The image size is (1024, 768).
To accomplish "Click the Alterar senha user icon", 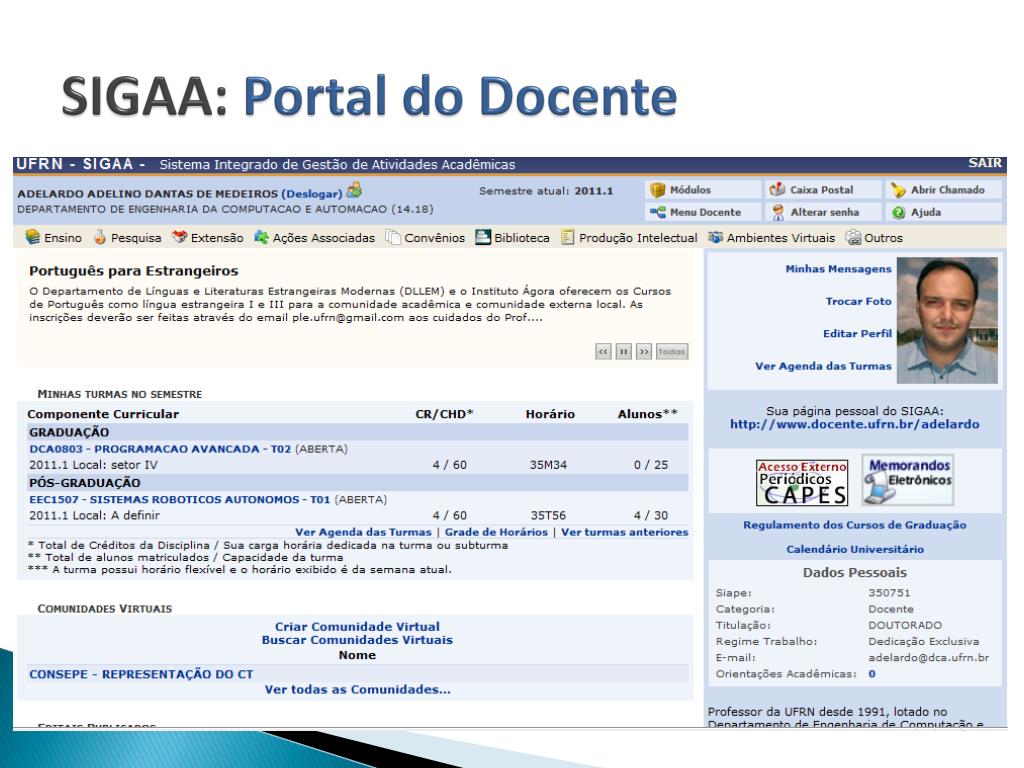I will [x=778, y=212].
